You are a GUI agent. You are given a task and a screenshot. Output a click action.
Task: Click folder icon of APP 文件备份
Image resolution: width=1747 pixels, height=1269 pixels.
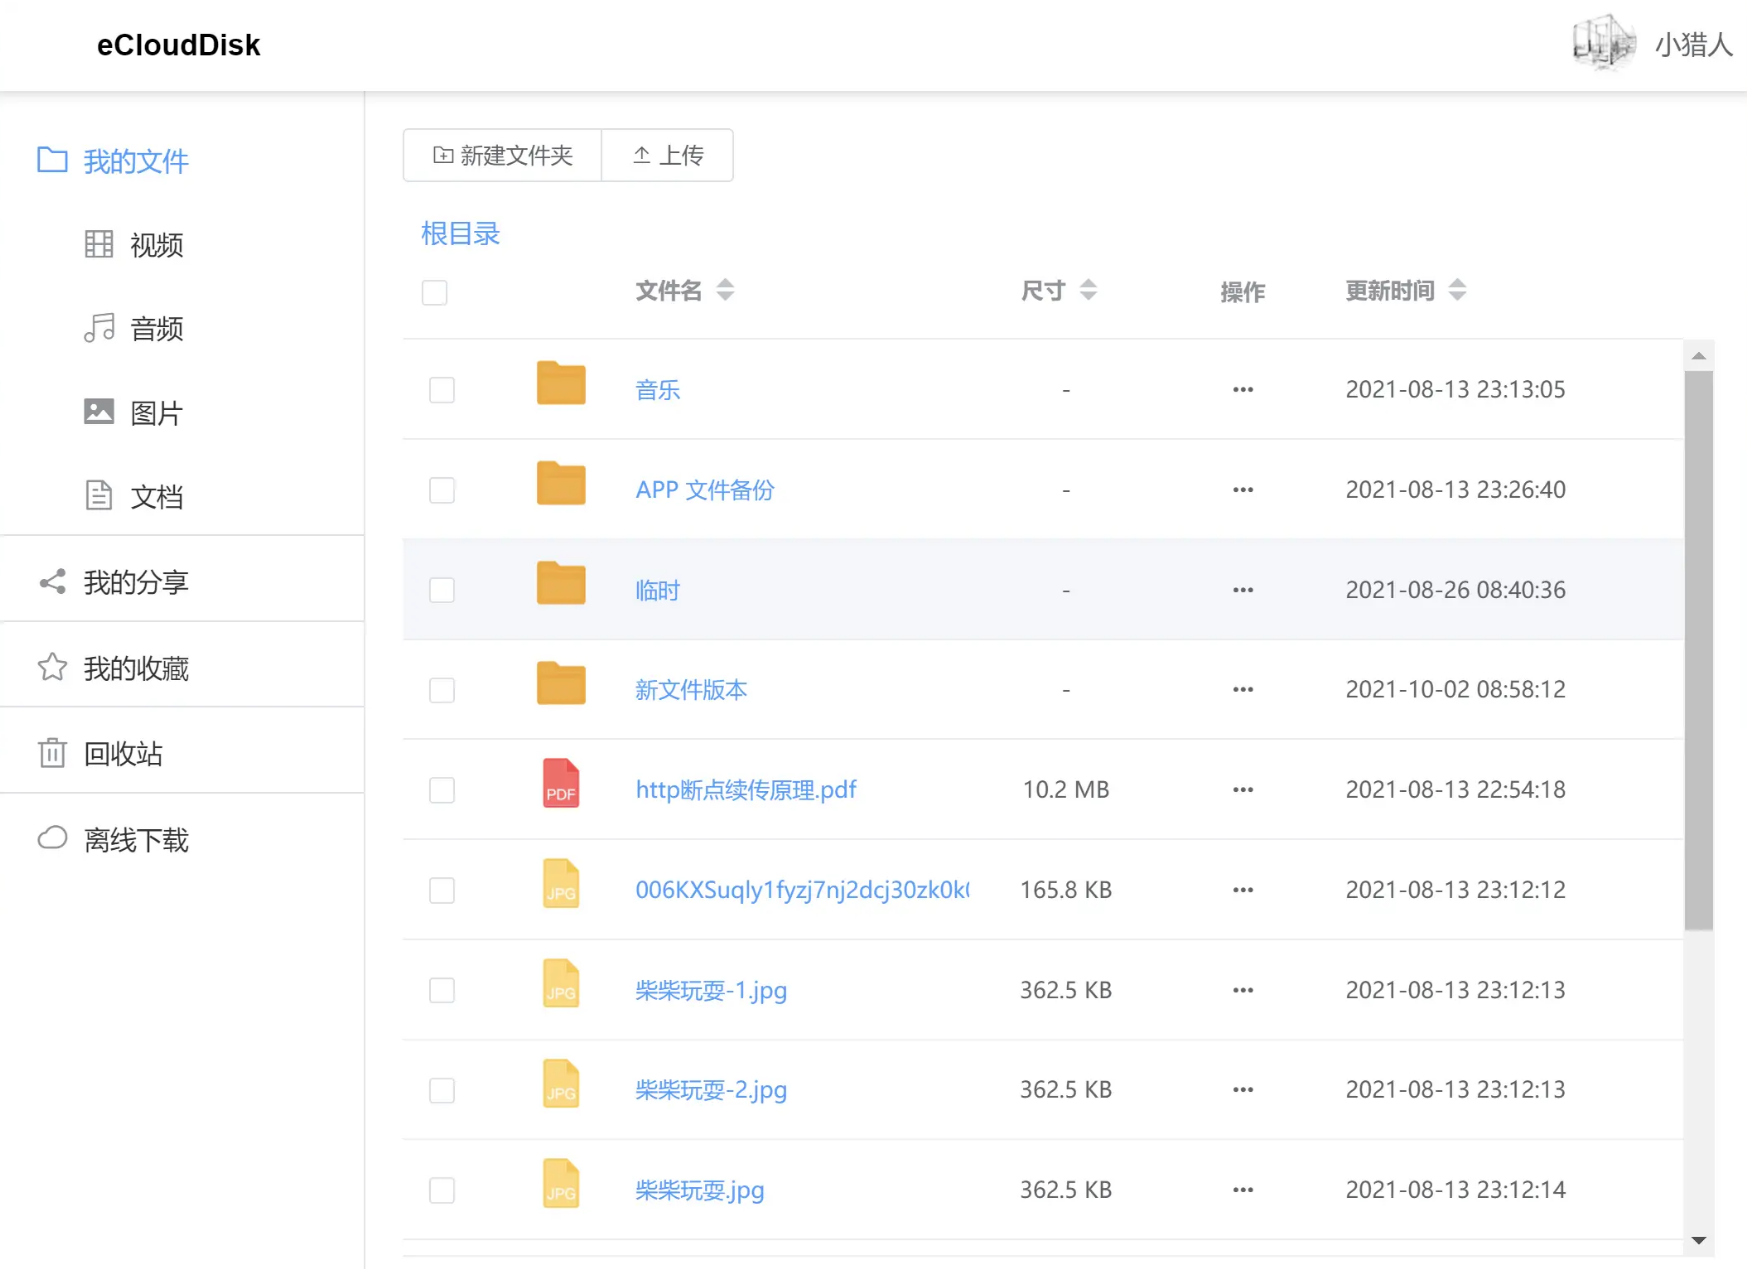(560, 484)
